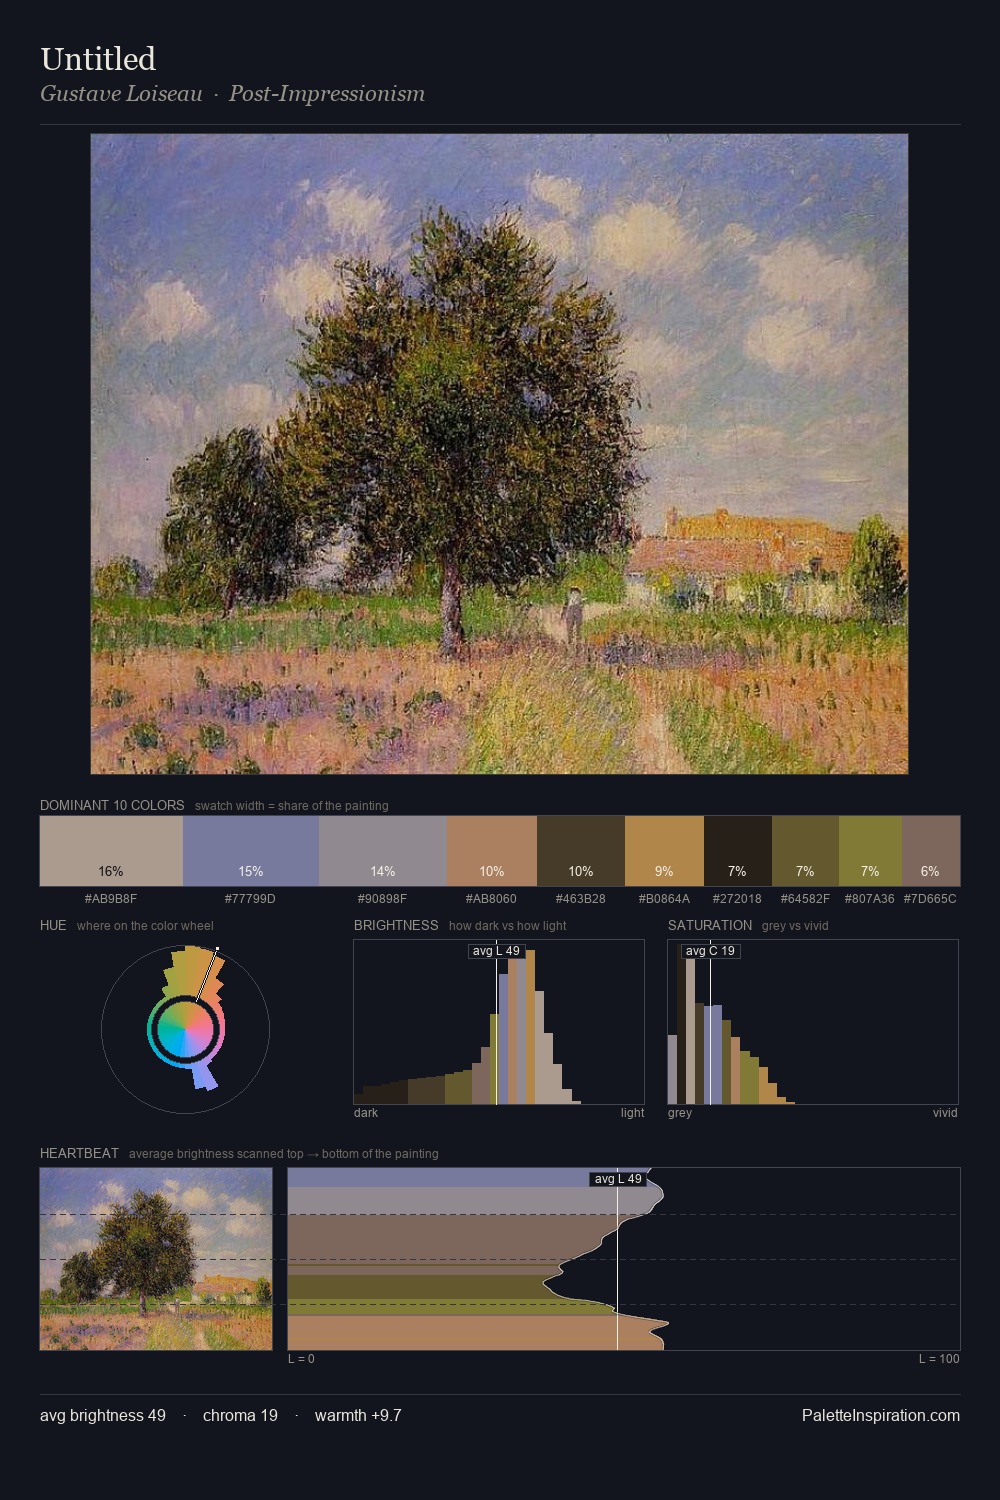Viewport: 1000px width, 1500px height.
Task: Open the main painting image
Action: [499, 454]
